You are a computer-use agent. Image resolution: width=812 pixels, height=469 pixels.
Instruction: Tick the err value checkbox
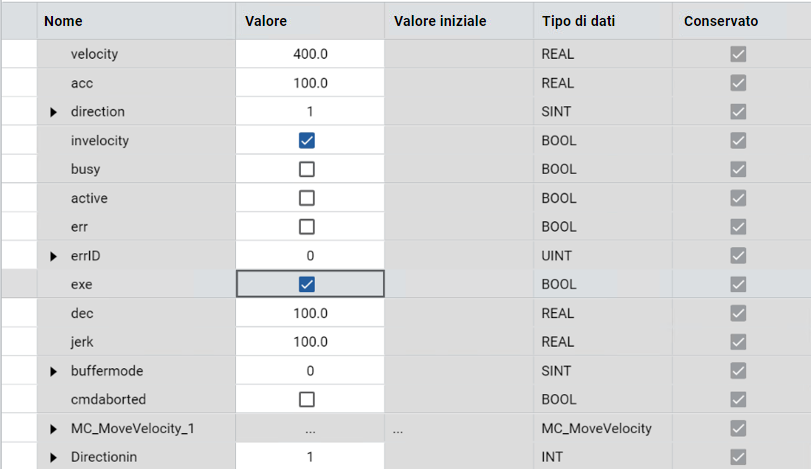tap(307, 227)
